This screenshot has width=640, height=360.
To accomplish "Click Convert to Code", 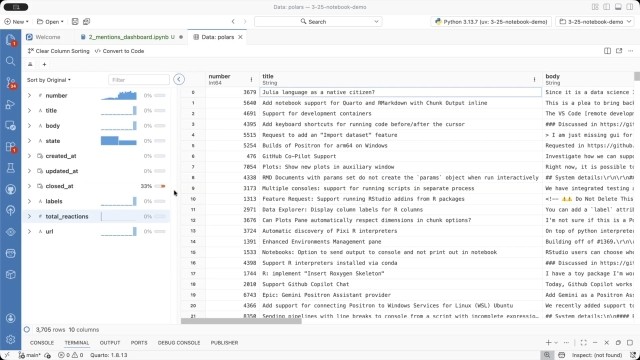I will point(119,51).
